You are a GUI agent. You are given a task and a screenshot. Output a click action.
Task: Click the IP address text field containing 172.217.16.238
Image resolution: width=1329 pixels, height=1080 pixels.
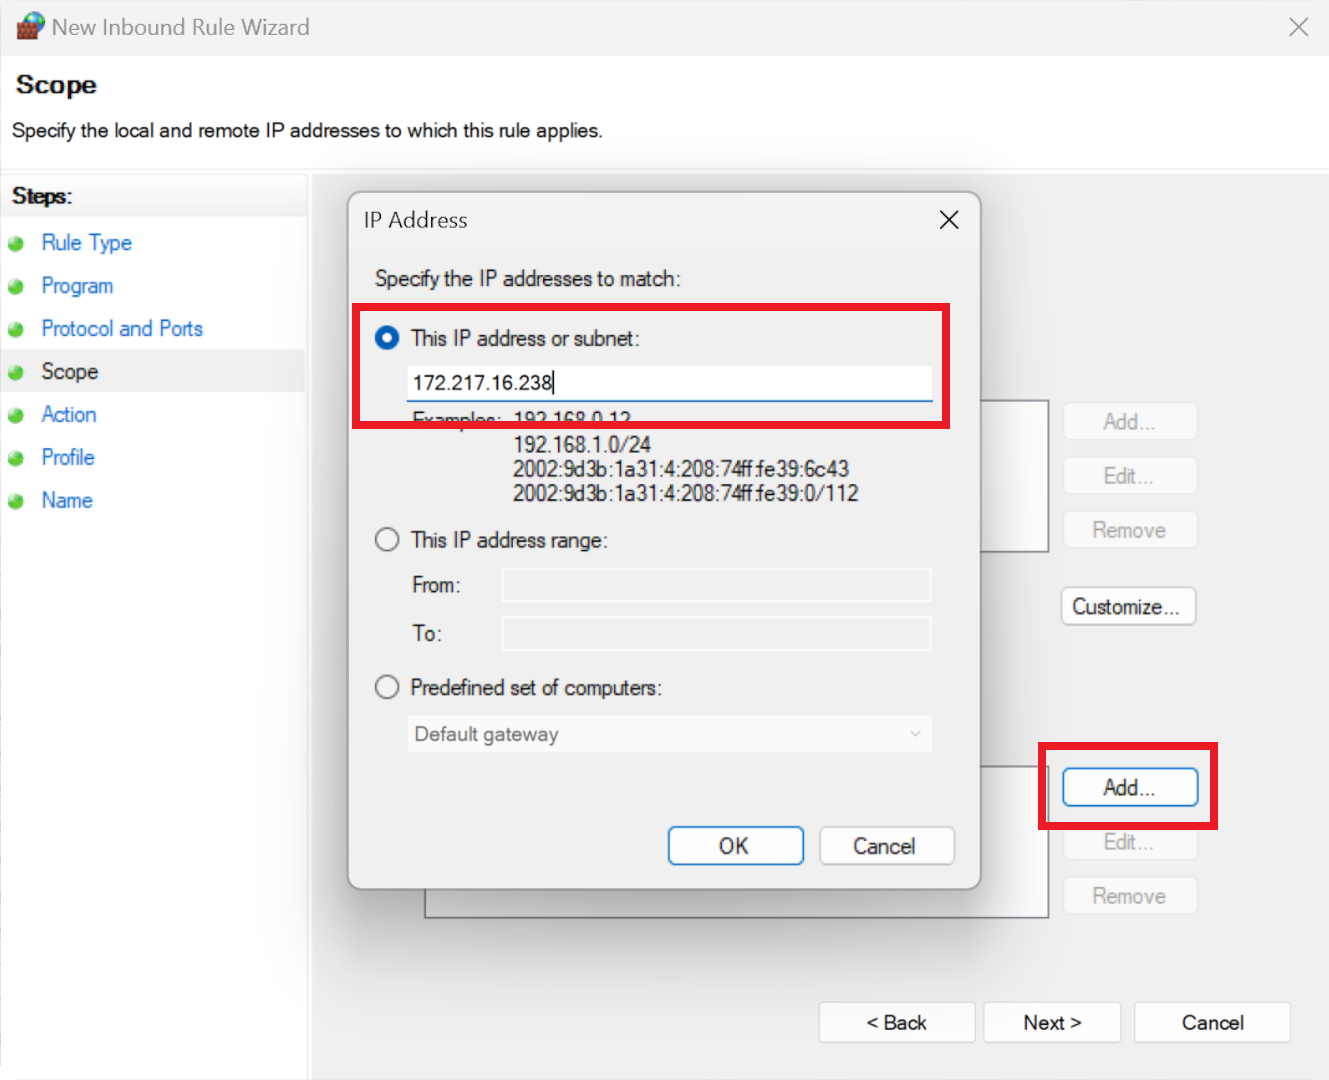coord(668,383)
